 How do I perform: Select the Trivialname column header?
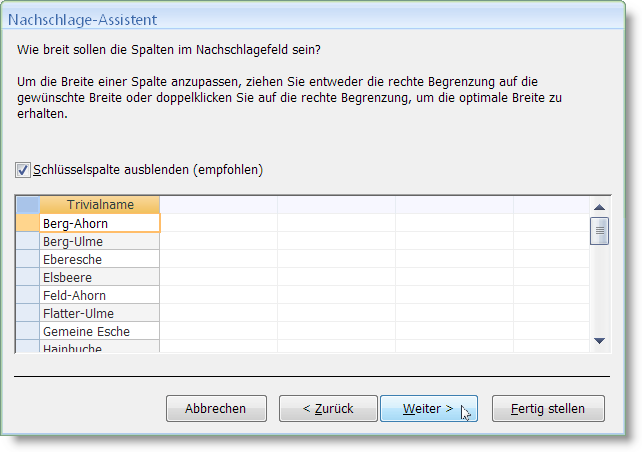99,205
